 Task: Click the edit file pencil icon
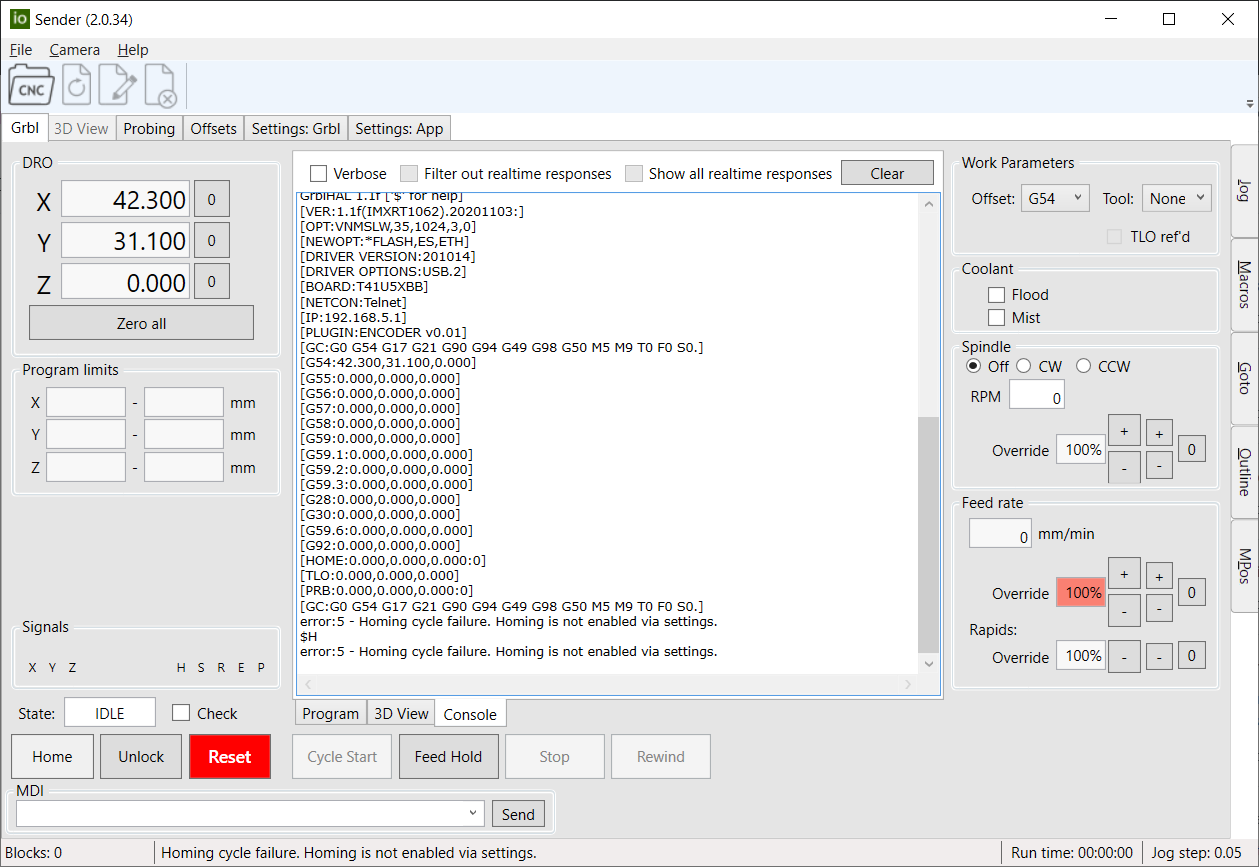(x=117, y=86)
